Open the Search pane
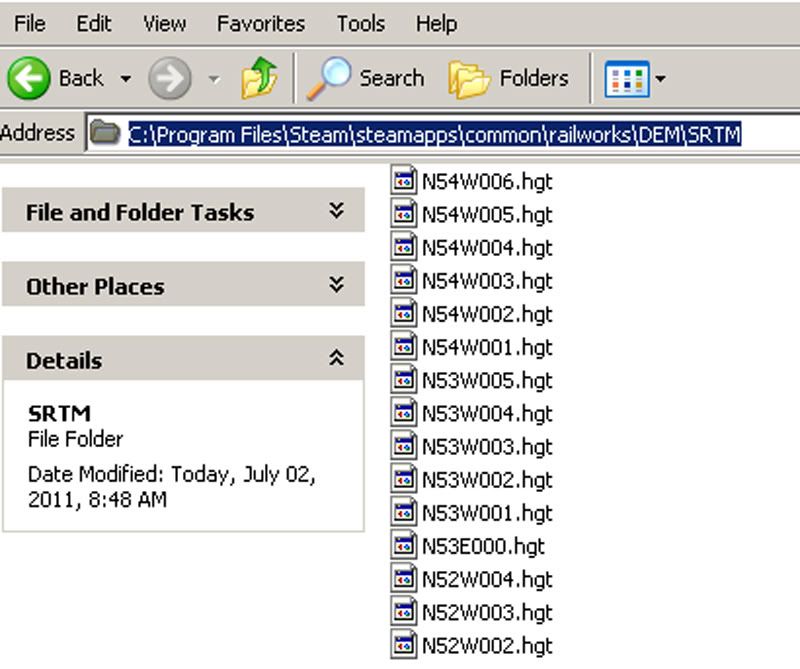The image size is (800, 669). coord(366,78)
